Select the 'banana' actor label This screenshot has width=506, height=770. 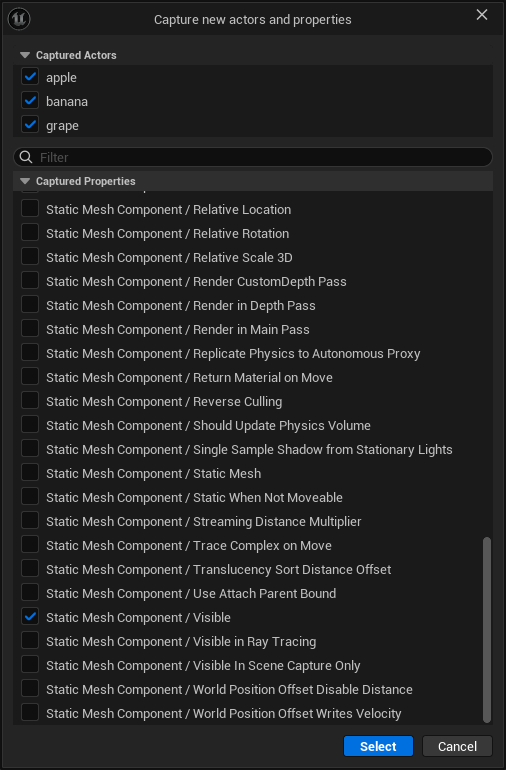(x=67, y=102)
